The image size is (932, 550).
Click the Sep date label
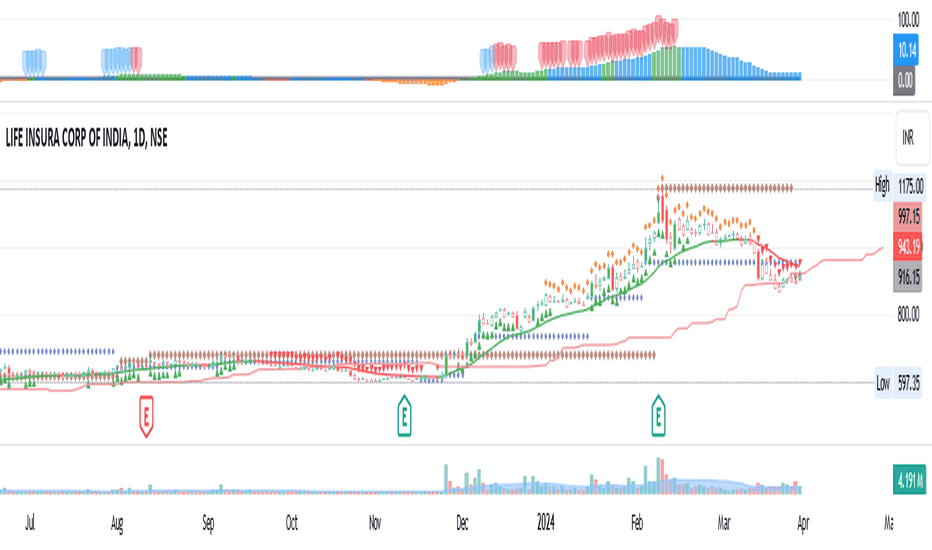208,524
